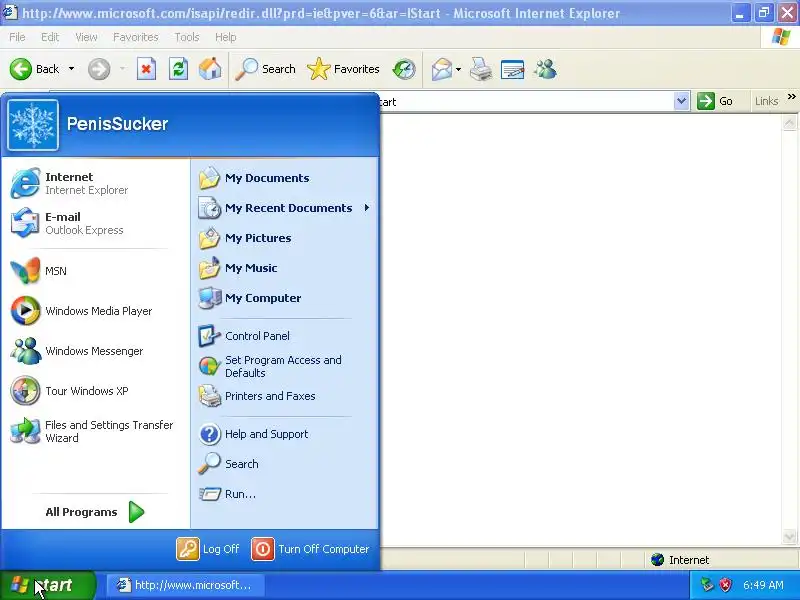The width and height of the screenshot is (800, 600).
Task: Click the Edit page icon in toolbar
Action: coord(513,69)
